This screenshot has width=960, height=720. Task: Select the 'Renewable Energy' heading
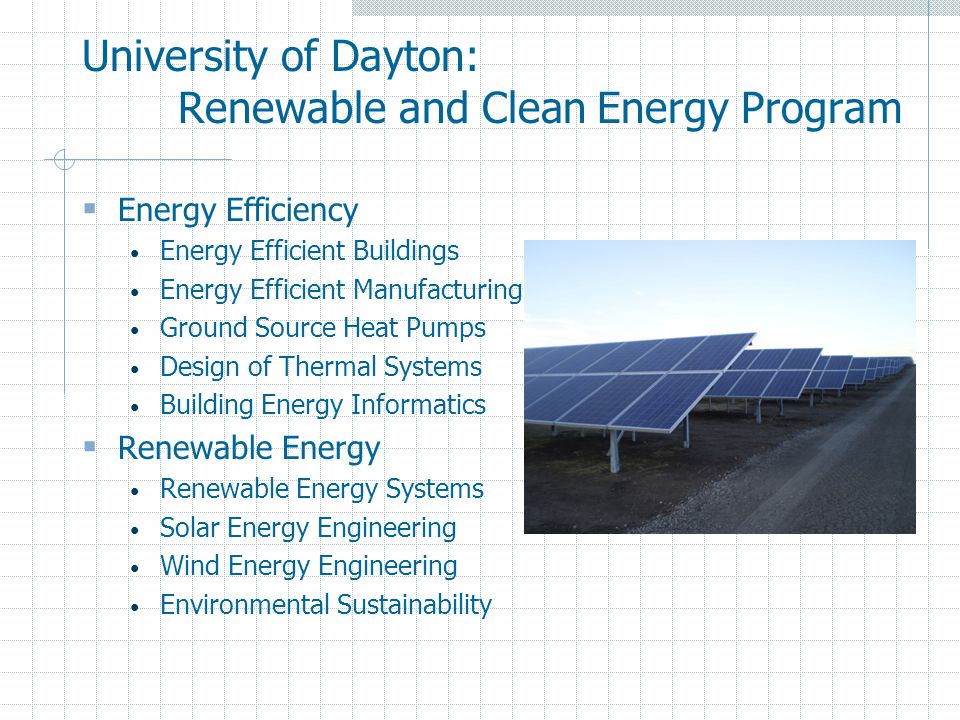click(249, 448)
